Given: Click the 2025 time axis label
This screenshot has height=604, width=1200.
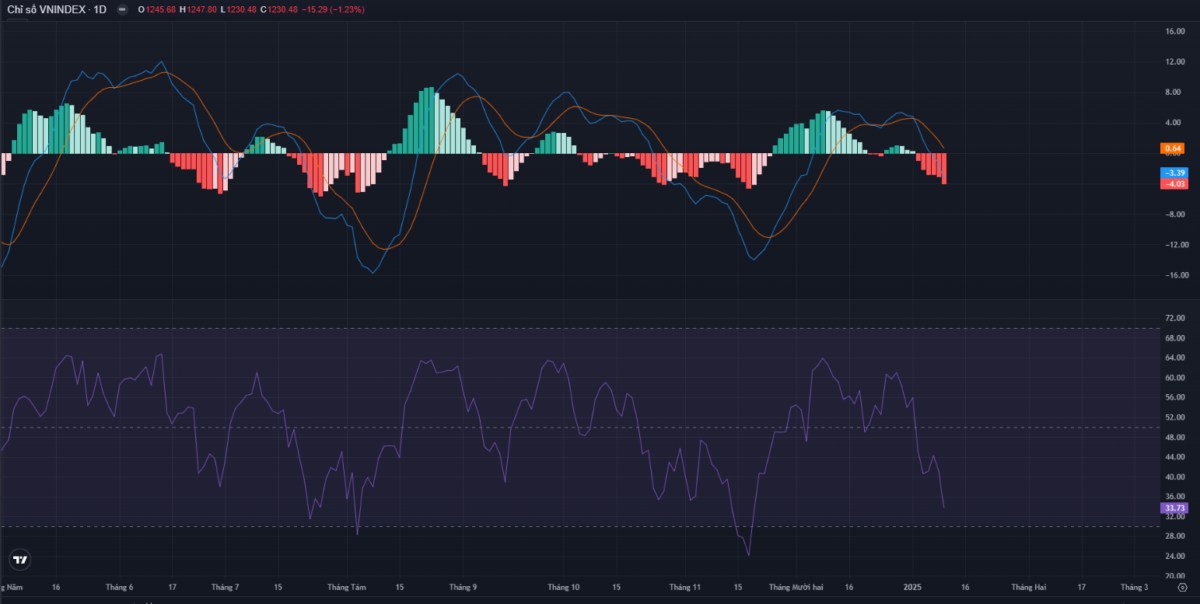Looking at the screenshot, I should point(912,588).
